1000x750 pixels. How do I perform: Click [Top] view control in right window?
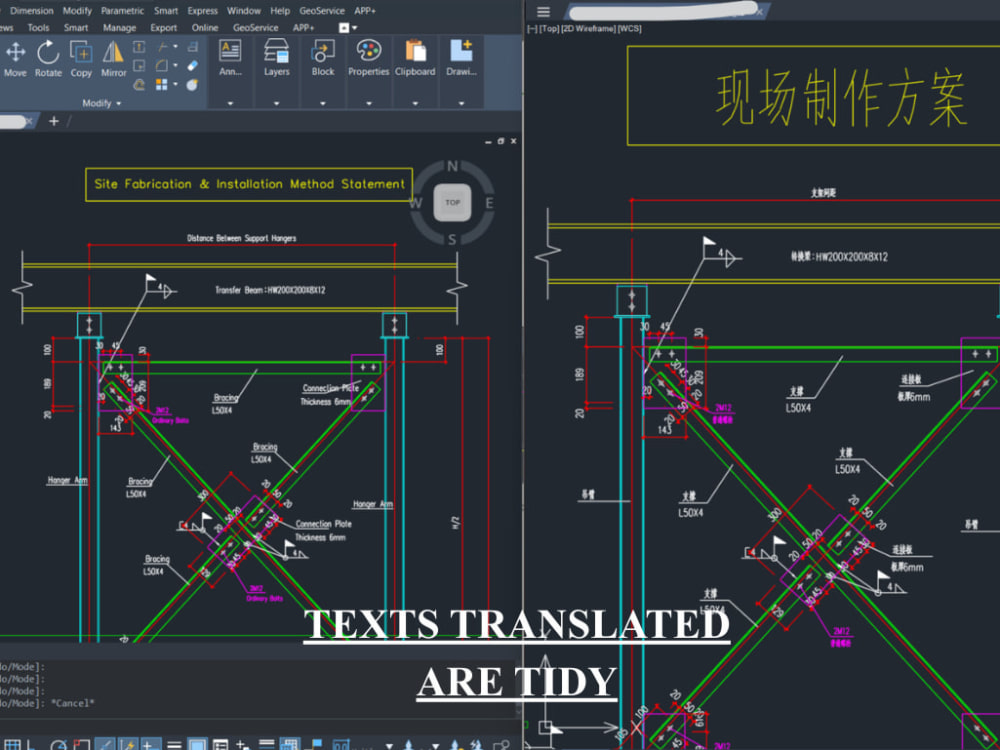click(x=549, y=29)
